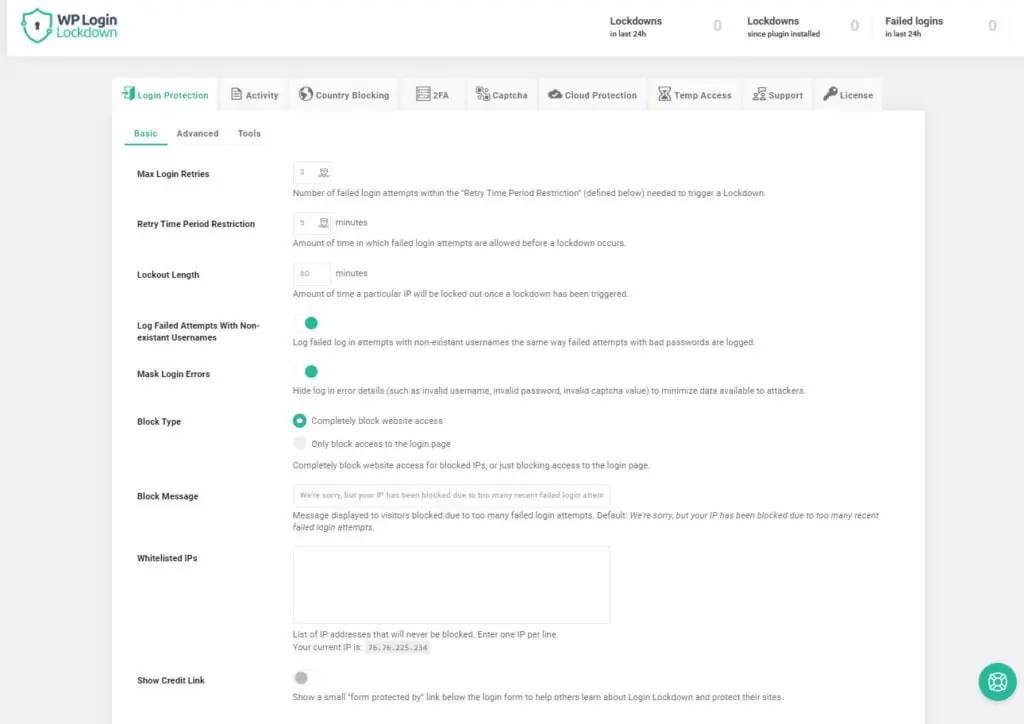Click the Activity tab document icon
Screen dimensions: 1024x724
(237, 94)
